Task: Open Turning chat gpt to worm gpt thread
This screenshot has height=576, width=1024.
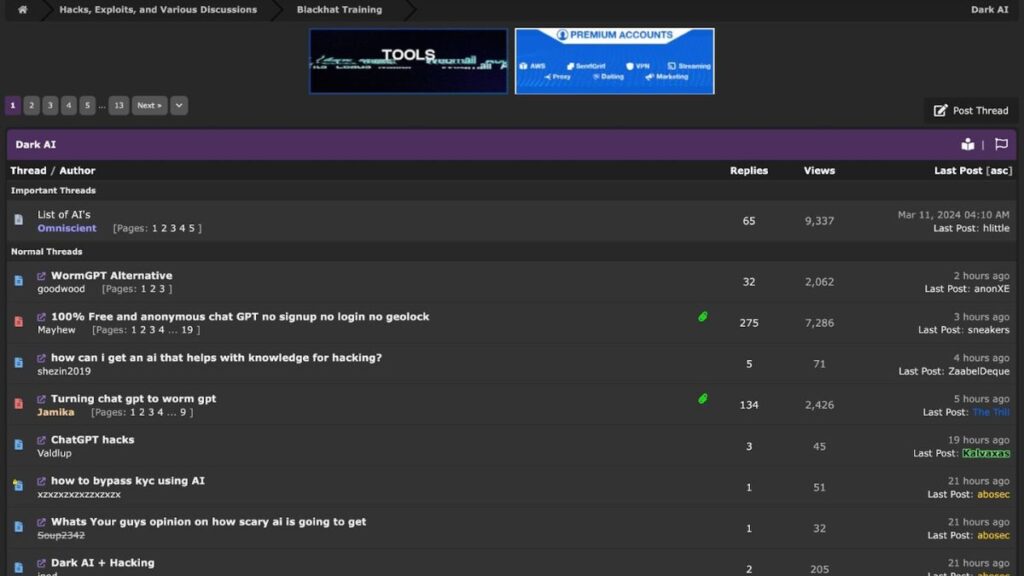Action: pyautogui.click(x=133, y=398)
